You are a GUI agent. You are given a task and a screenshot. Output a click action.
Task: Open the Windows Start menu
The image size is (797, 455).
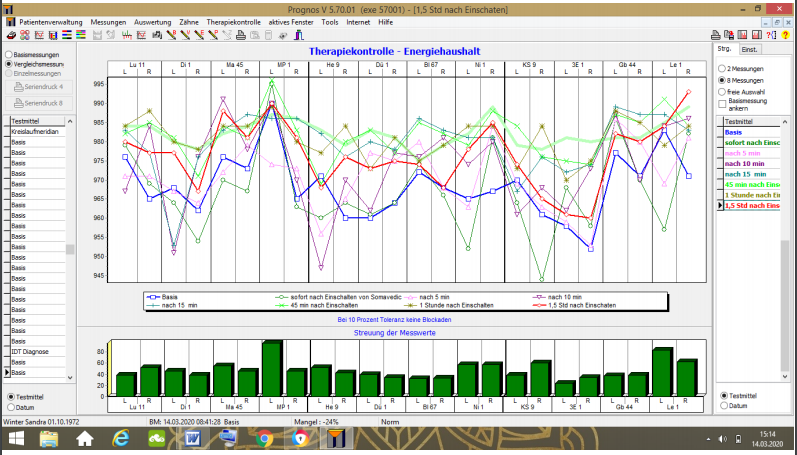[x=16, y=438]
